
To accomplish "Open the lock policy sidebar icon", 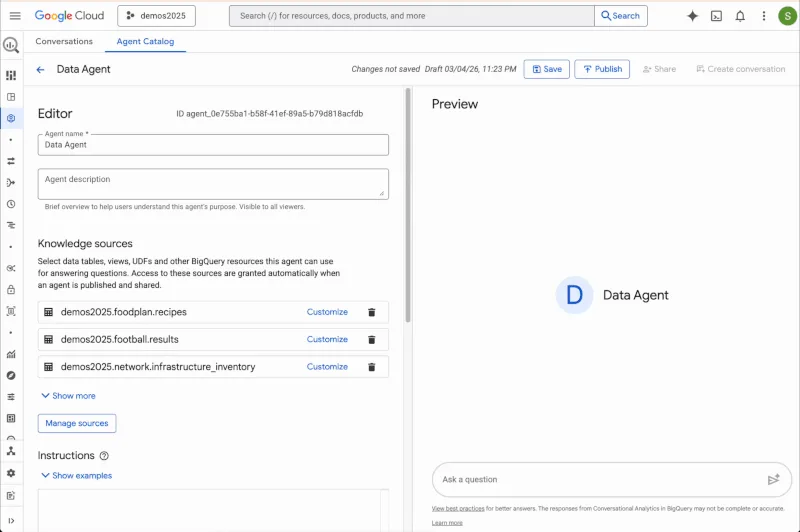I will tap(11, 290).
